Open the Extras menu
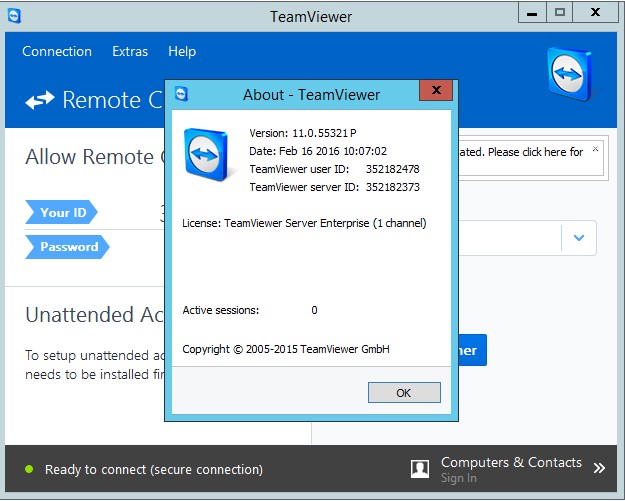 [130, 51]
